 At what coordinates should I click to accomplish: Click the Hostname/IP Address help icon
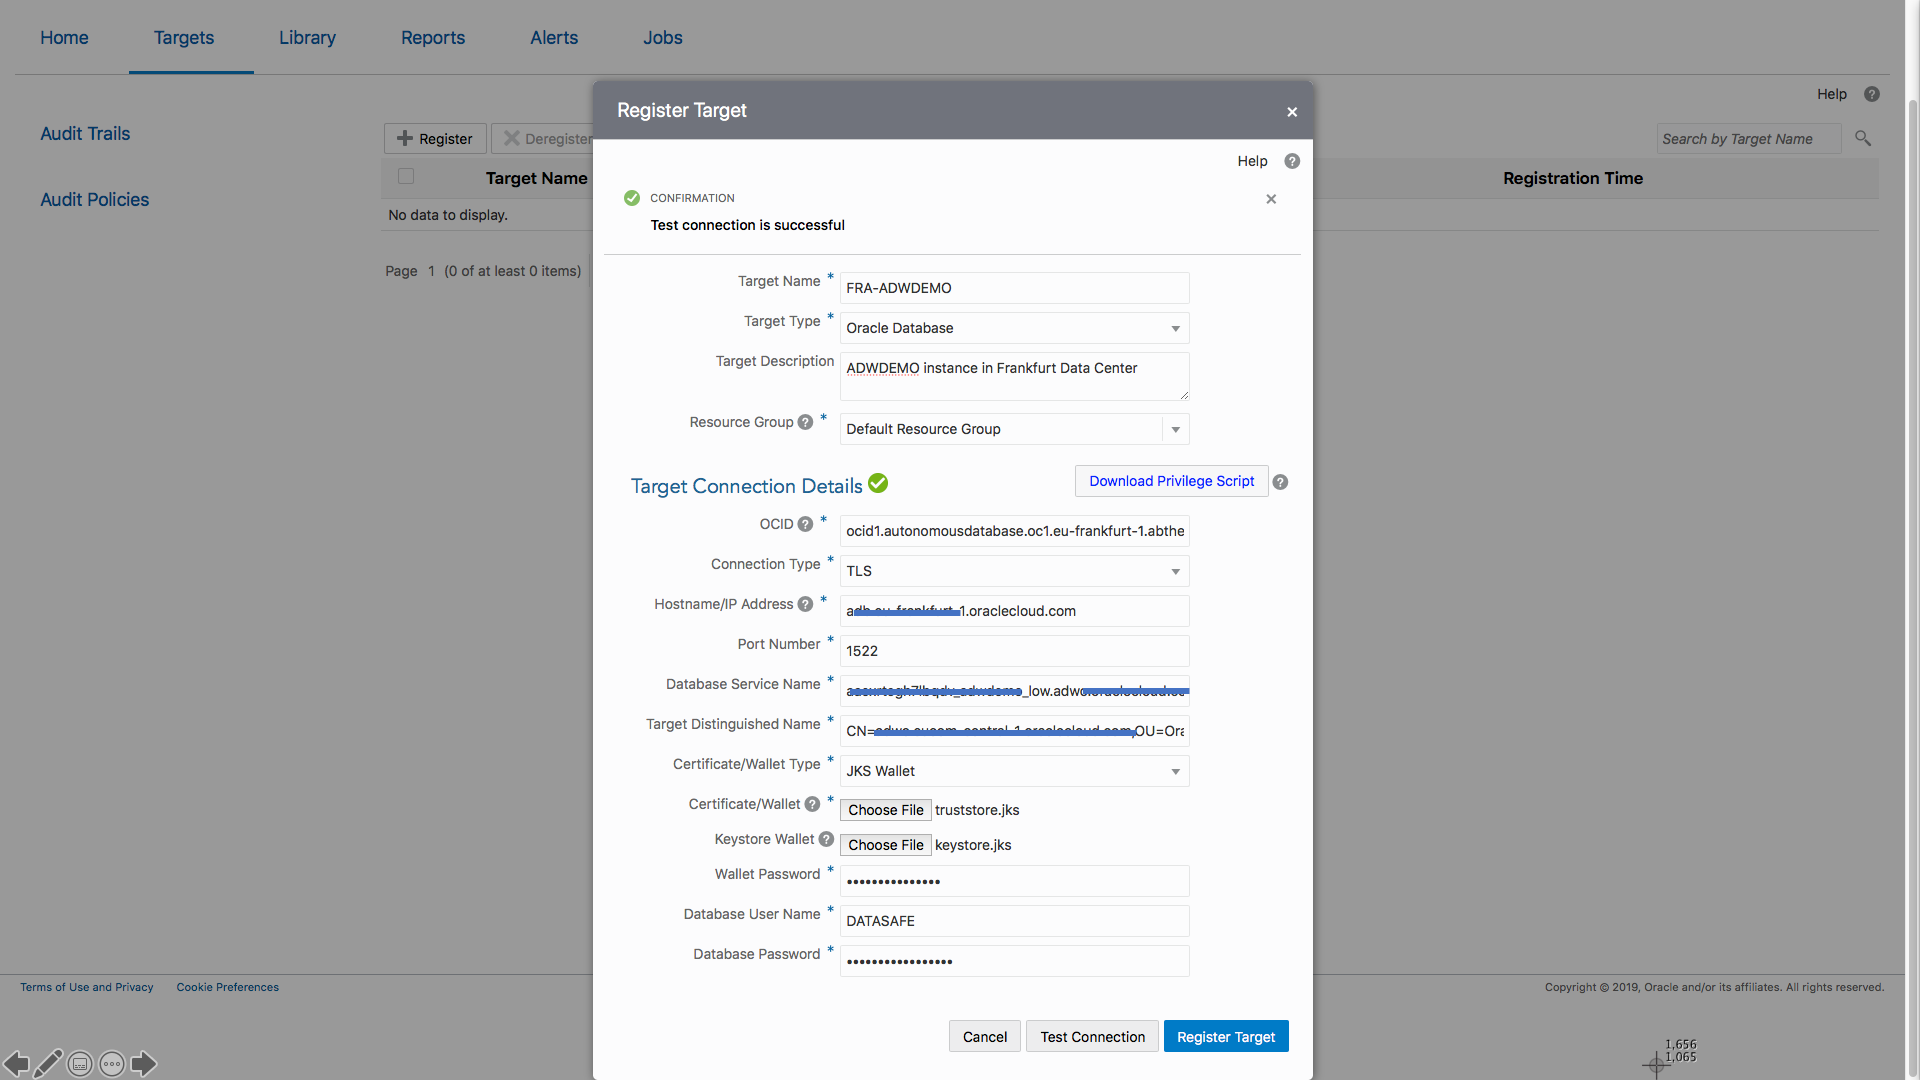pos(805,604)
